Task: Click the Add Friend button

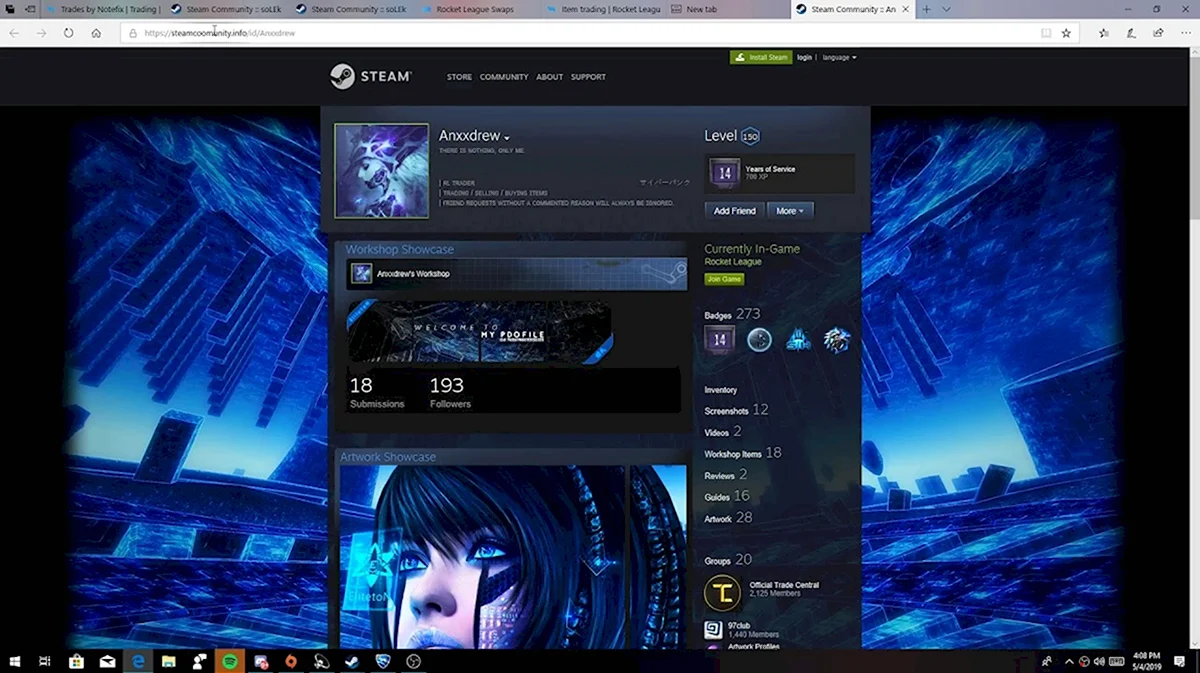Action: click(734, 211)
